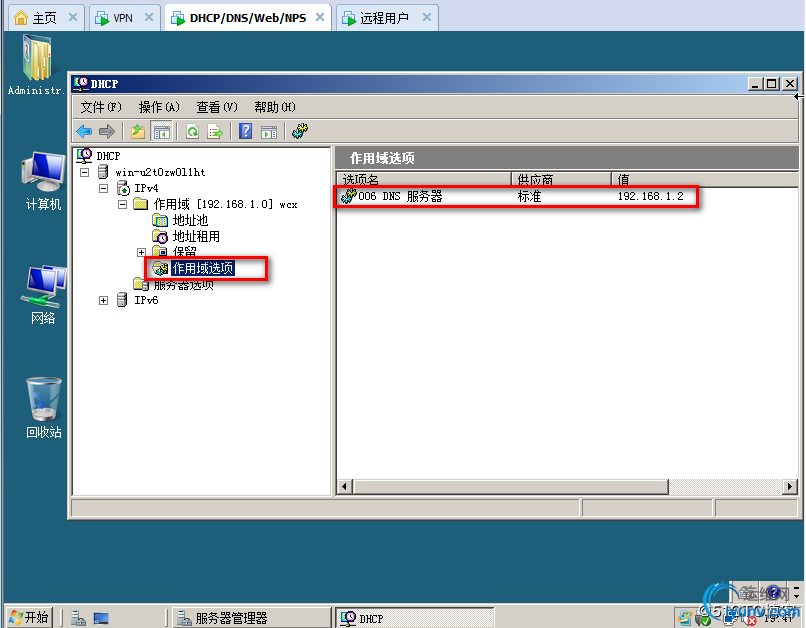Select the 006 DNS 服务器 option row
Screen dimensions: 806x628
(x=516, y=196)
